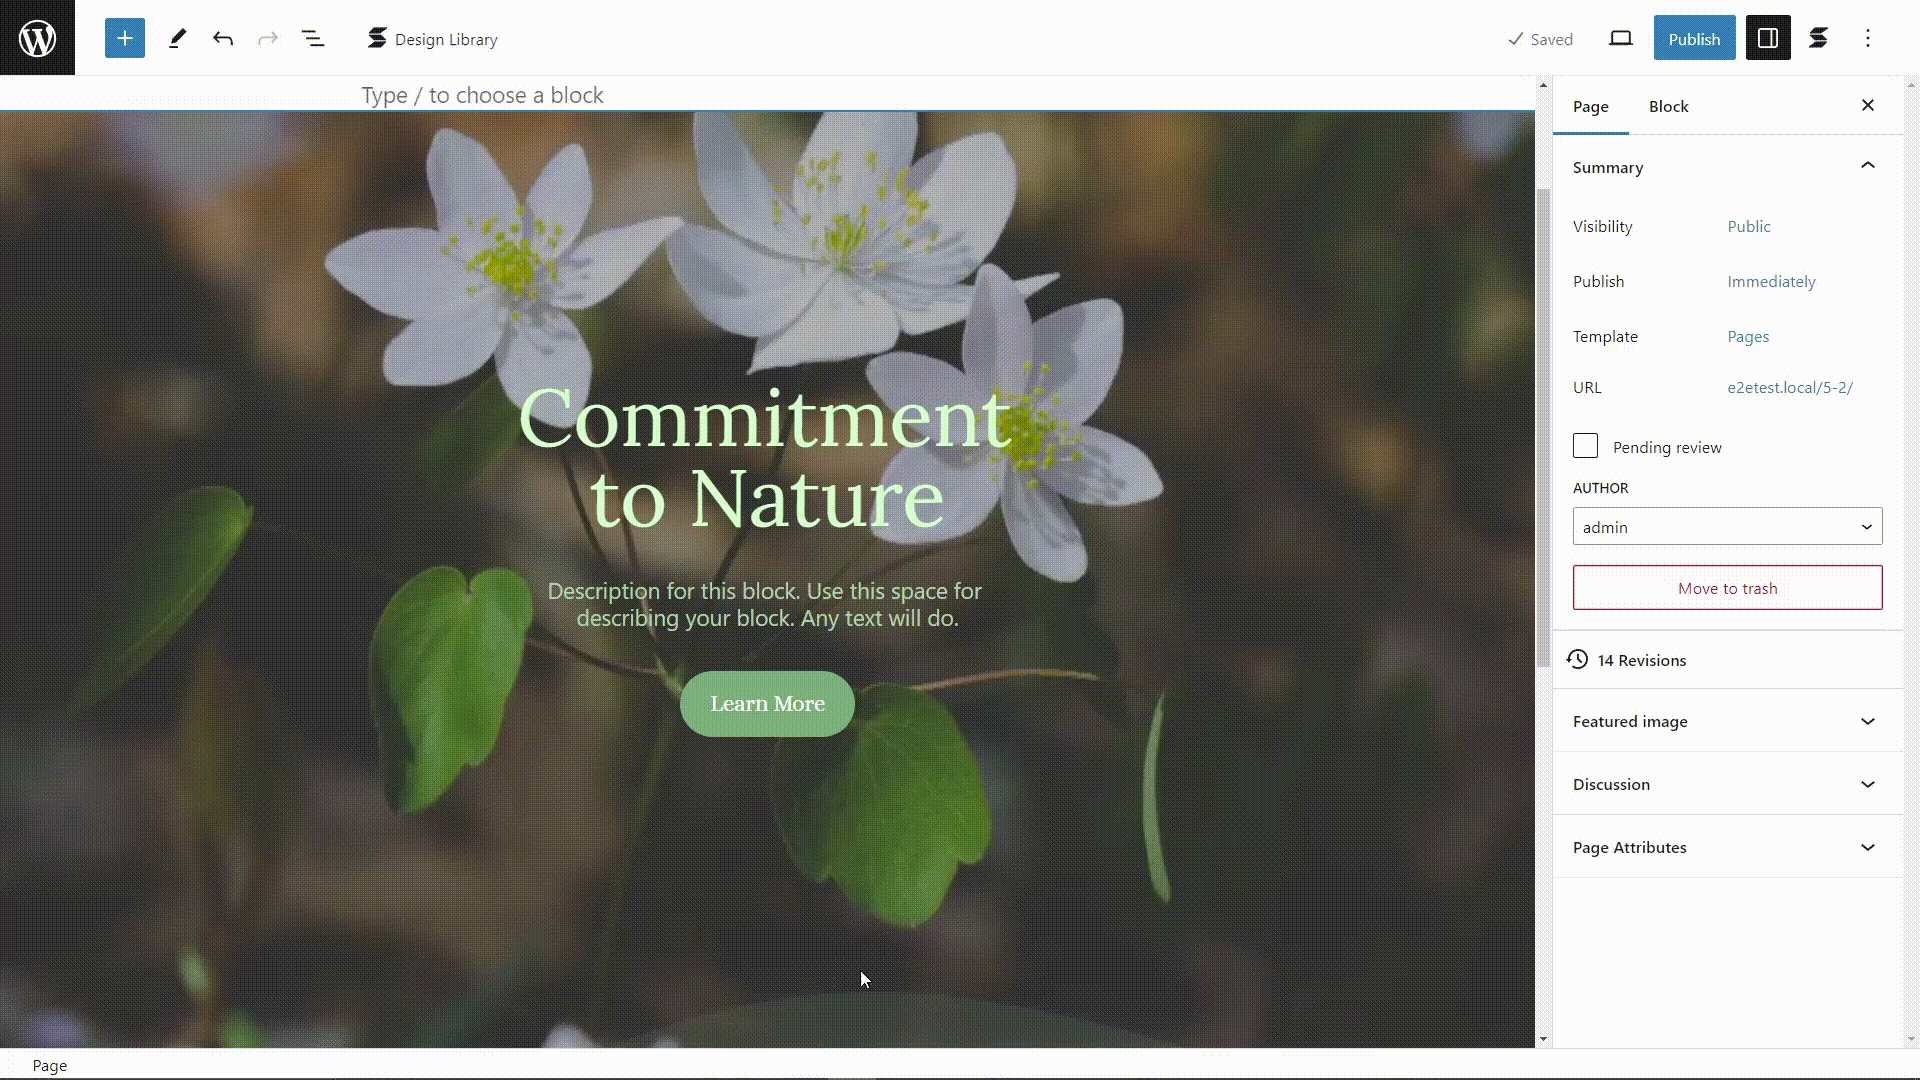The height and width of the screenshot is (1080, 1920).
Task: Click the e2etest.local/5-2/ URL link
Action: point(1791,386)
